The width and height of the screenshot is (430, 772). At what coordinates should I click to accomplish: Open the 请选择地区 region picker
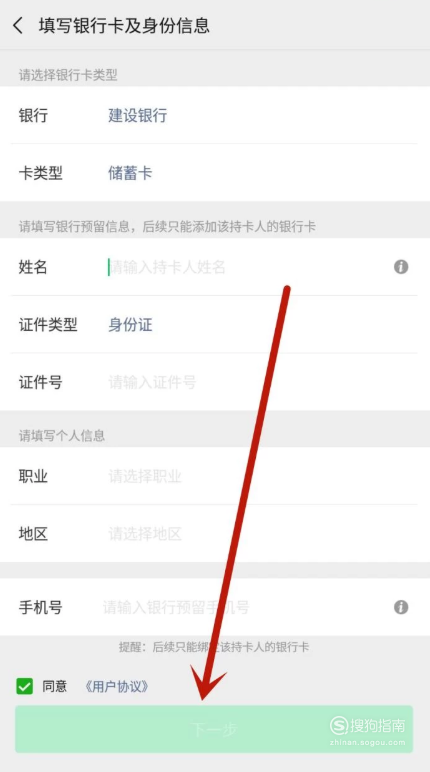[145, 534]
